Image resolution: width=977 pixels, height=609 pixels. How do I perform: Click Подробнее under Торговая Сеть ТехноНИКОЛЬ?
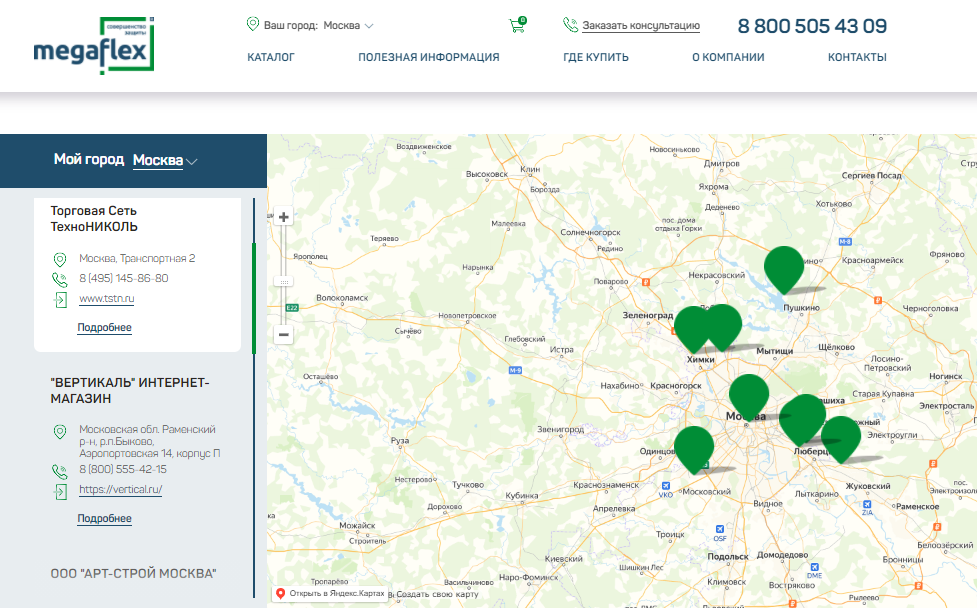click(104, 327)
